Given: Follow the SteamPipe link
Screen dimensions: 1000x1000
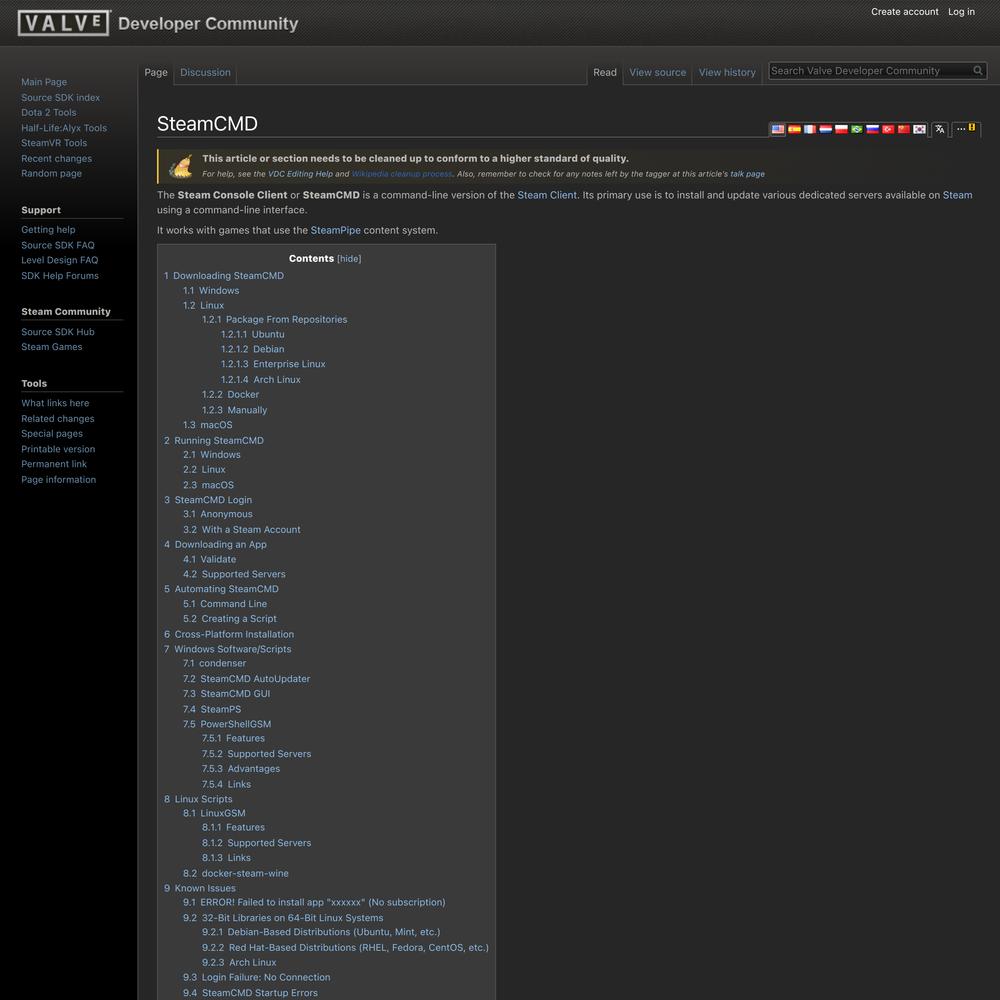Looking at the screenshot, I should point(335,230).
